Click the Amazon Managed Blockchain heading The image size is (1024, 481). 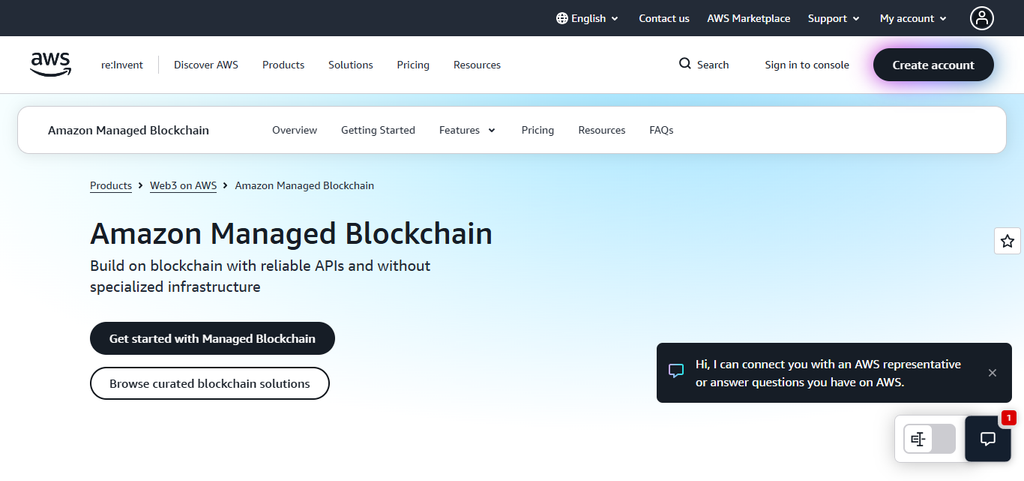[291, 234]
